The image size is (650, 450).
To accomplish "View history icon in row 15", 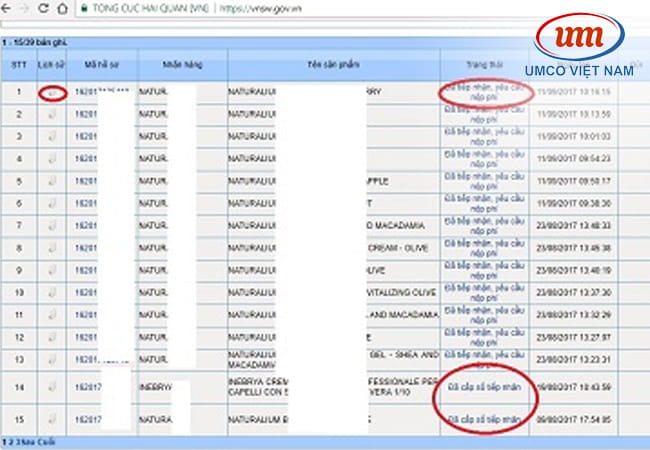I will pyautogui.click(x=52, y=419).
